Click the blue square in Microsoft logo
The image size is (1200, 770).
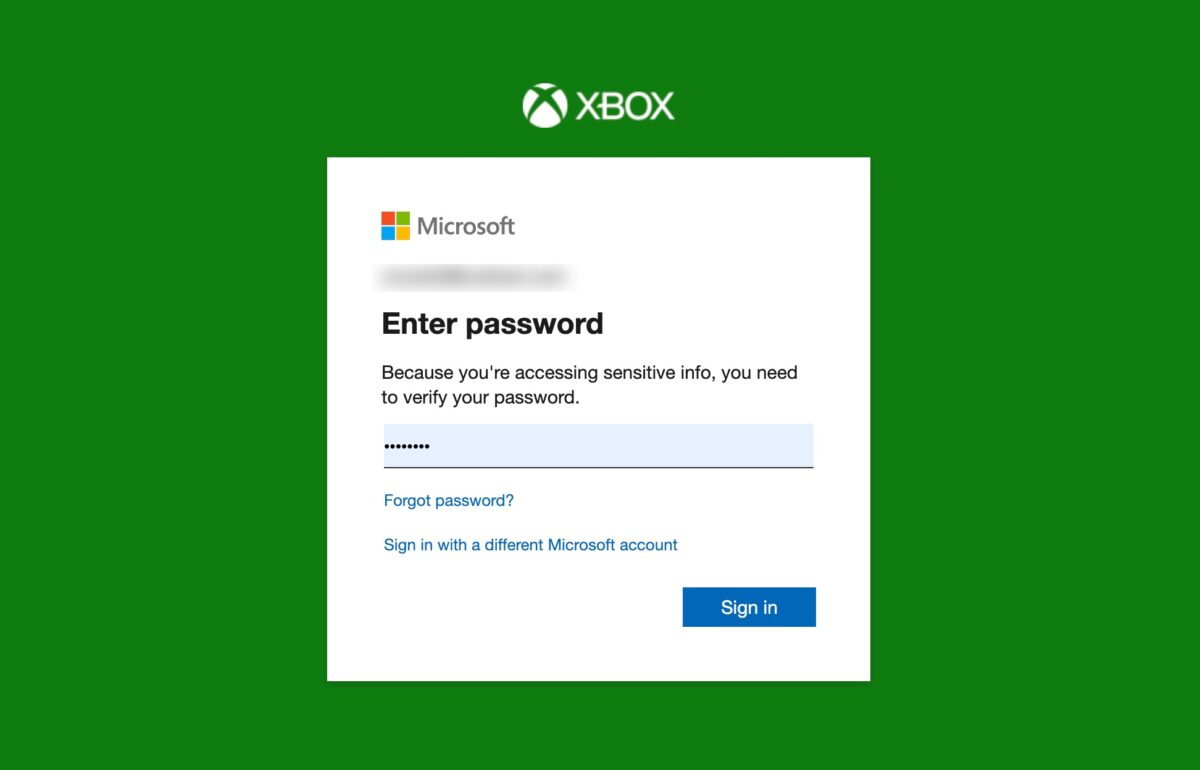(388, 233)
